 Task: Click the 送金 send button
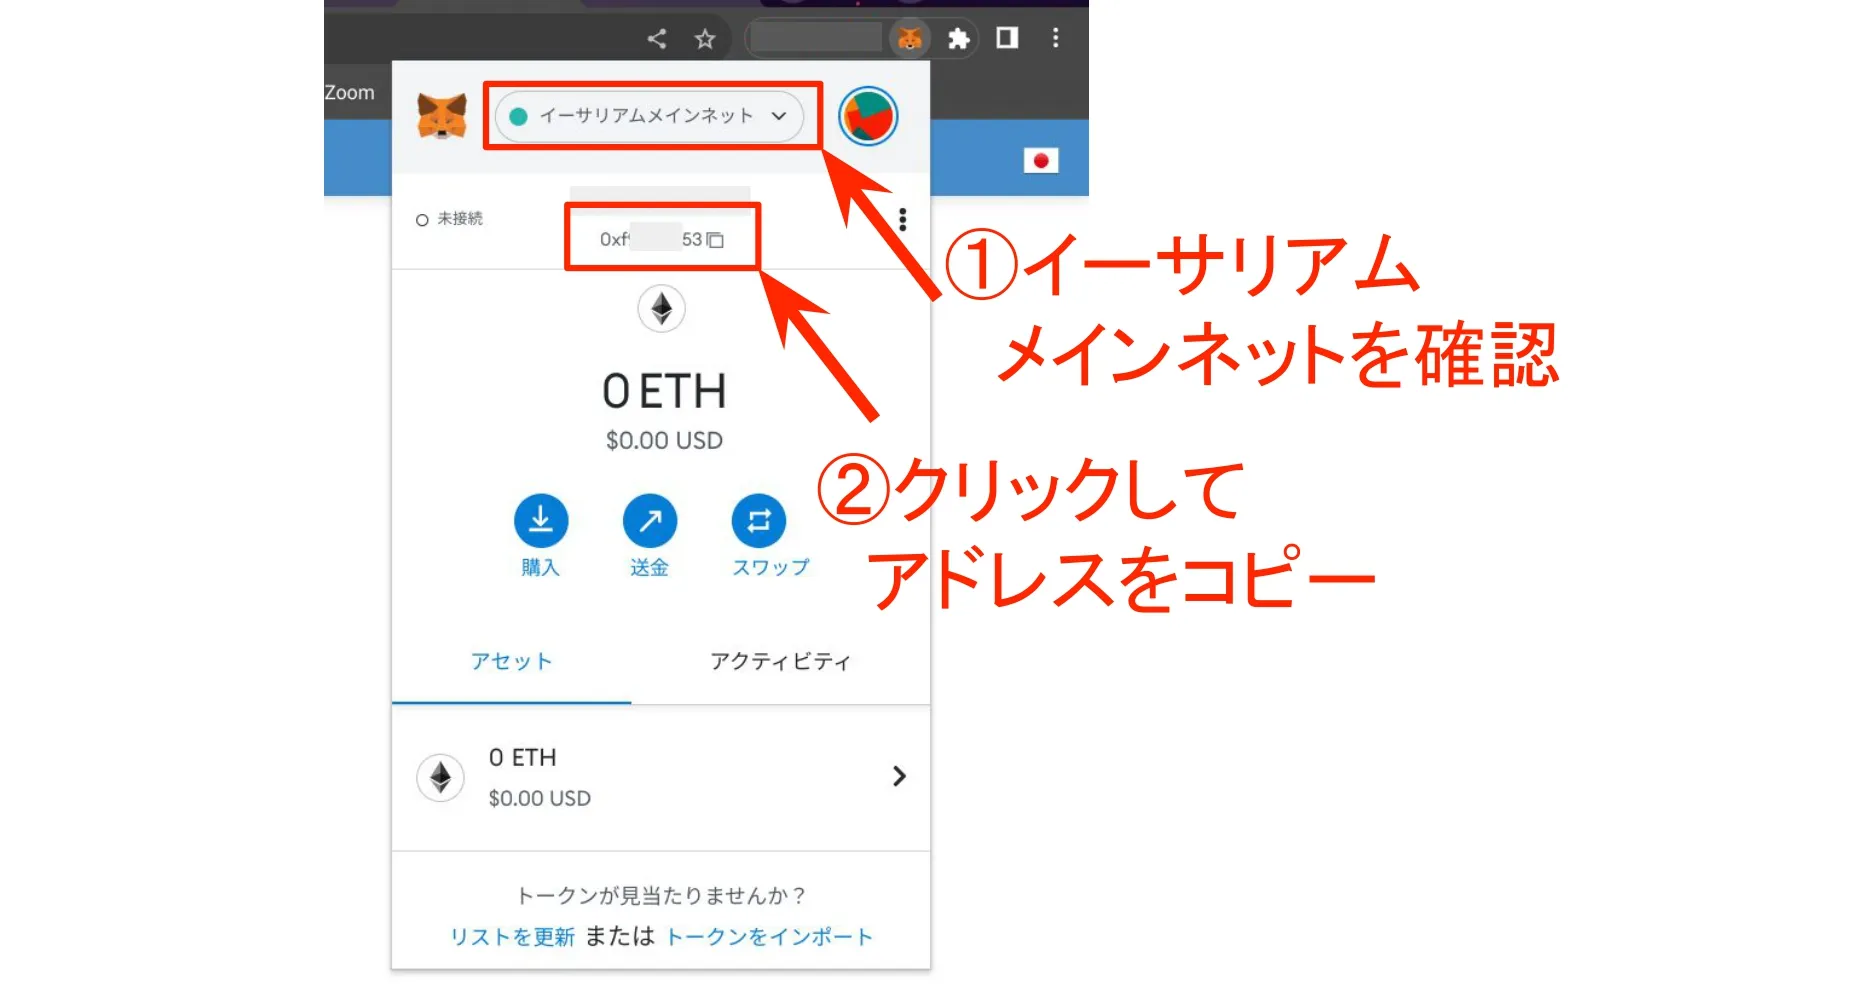[649, 521]
